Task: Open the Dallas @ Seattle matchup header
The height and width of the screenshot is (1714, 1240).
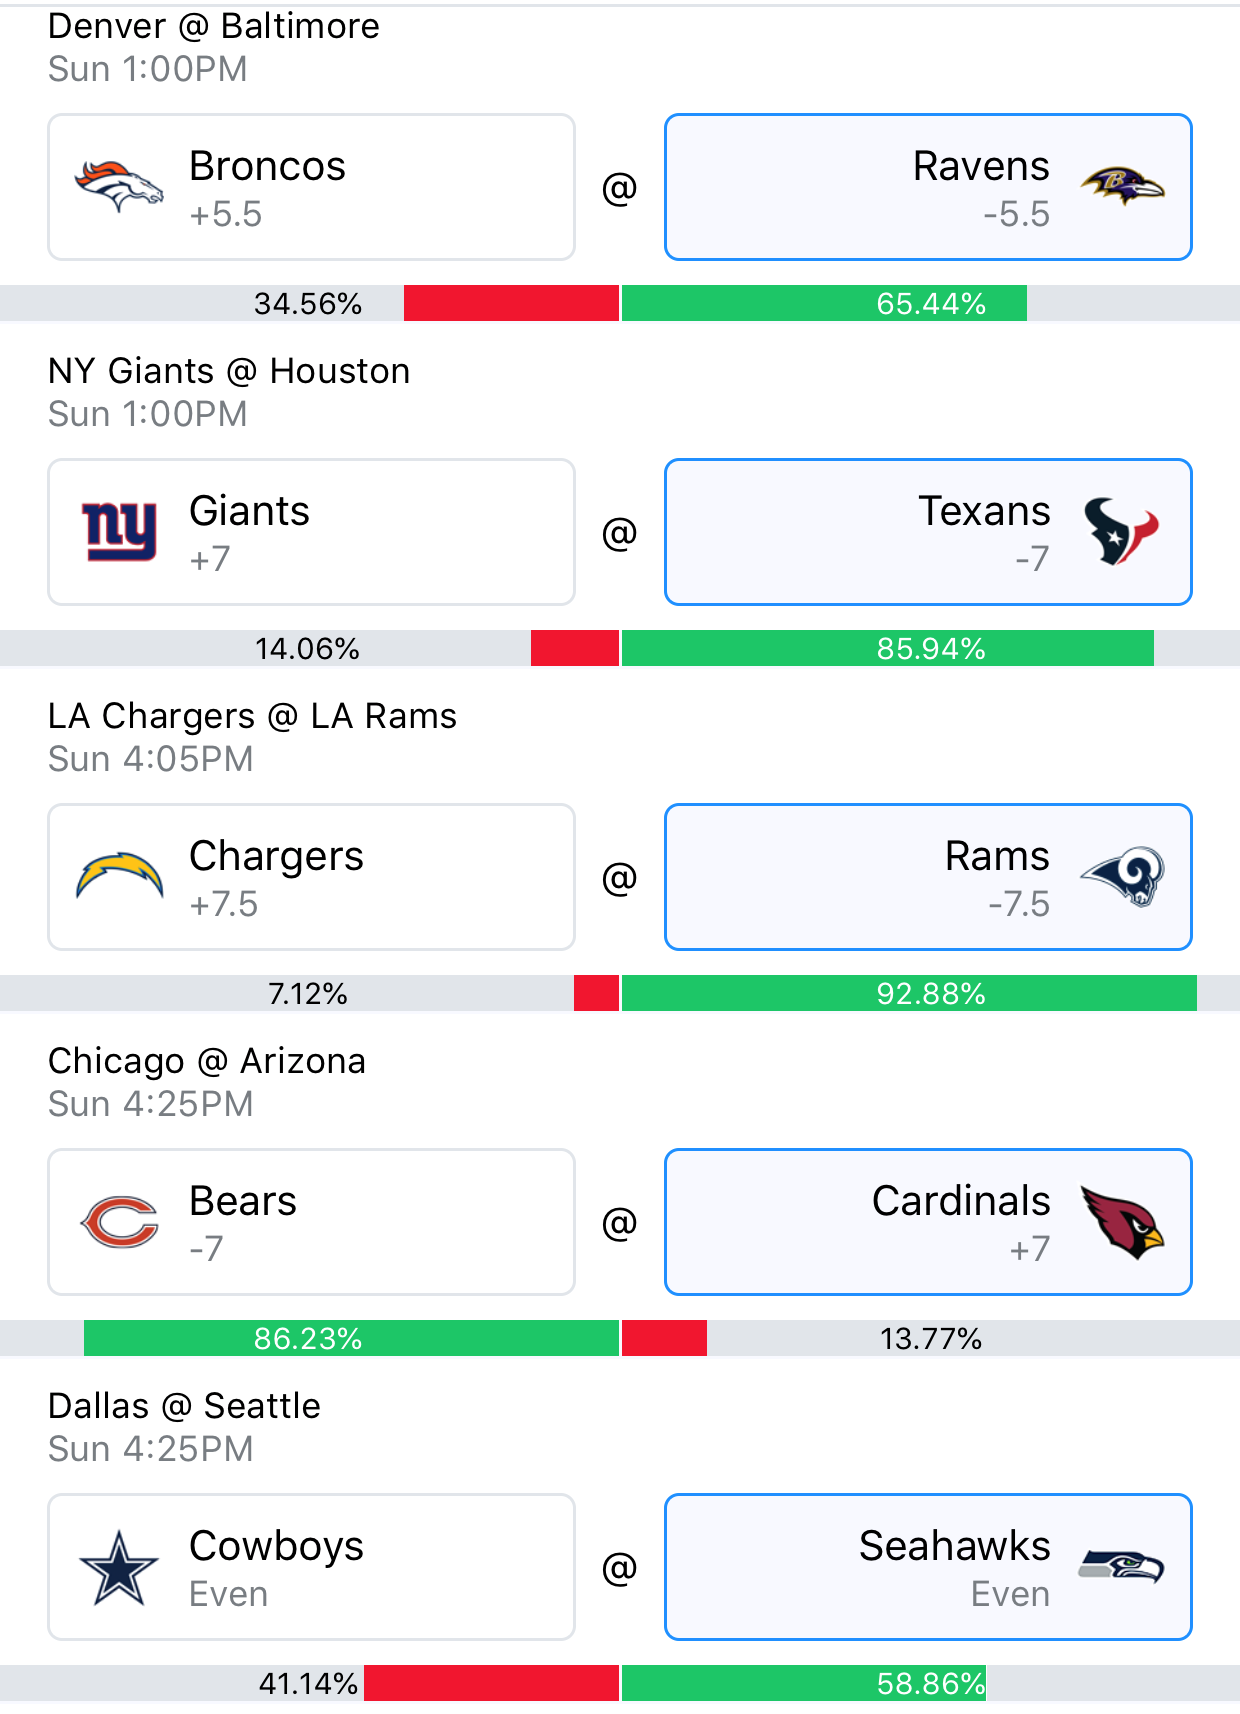Action: point(184,1406)
